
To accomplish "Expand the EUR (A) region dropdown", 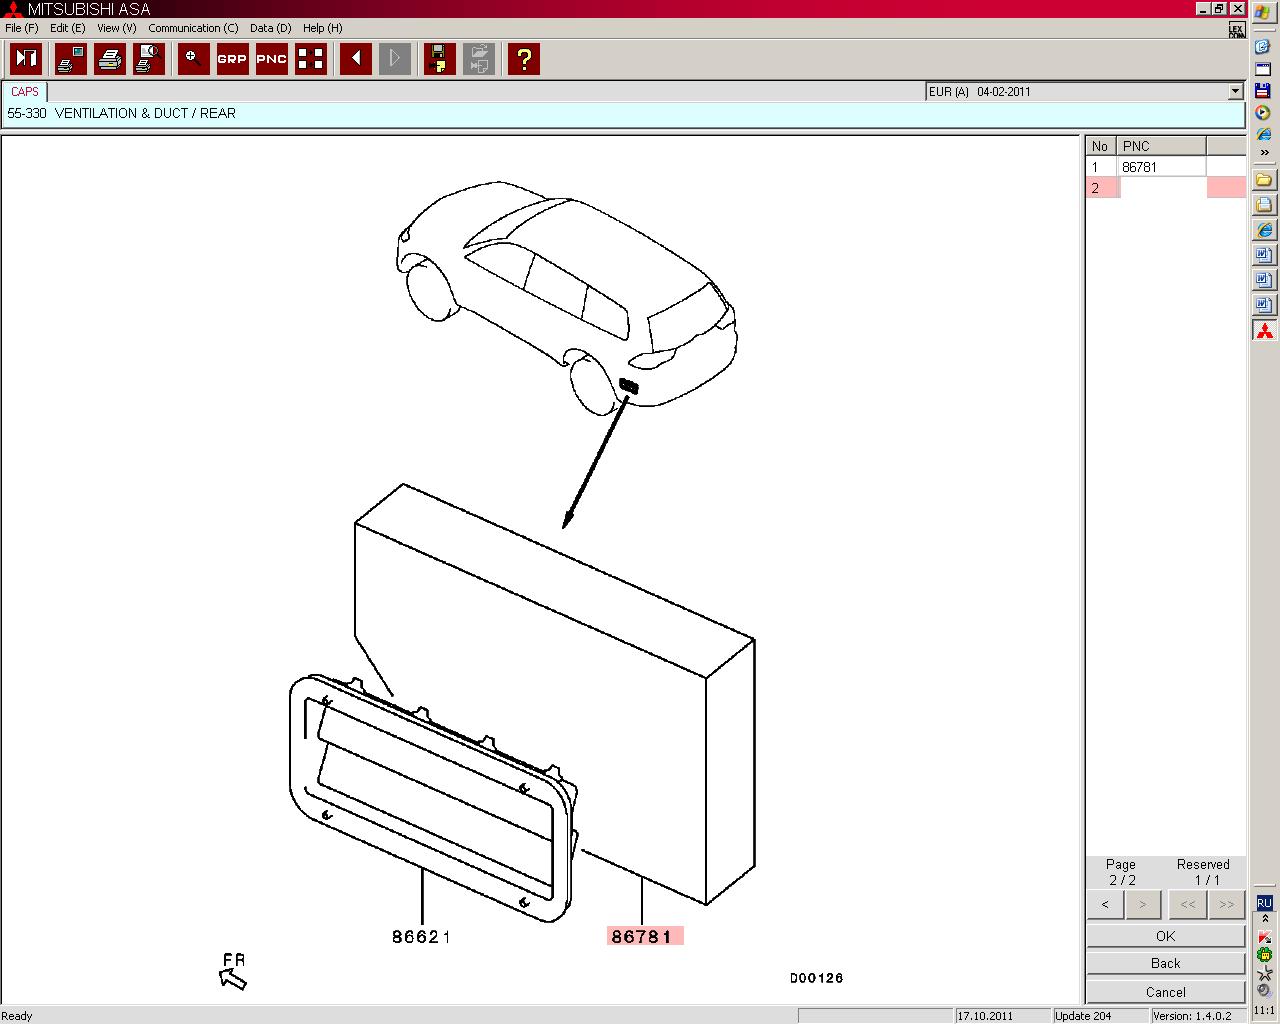I will coord(1235,92).
